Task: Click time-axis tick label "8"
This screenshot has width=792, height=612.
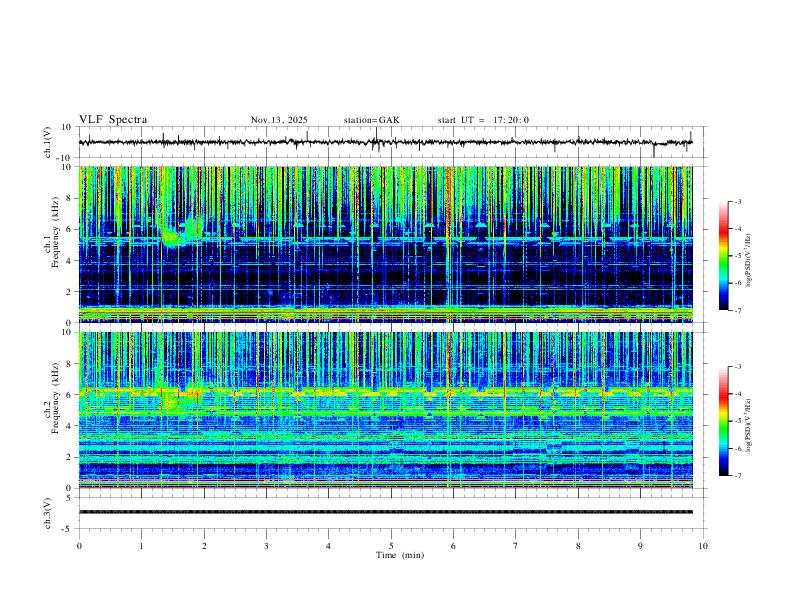Action: click(578, 546)
